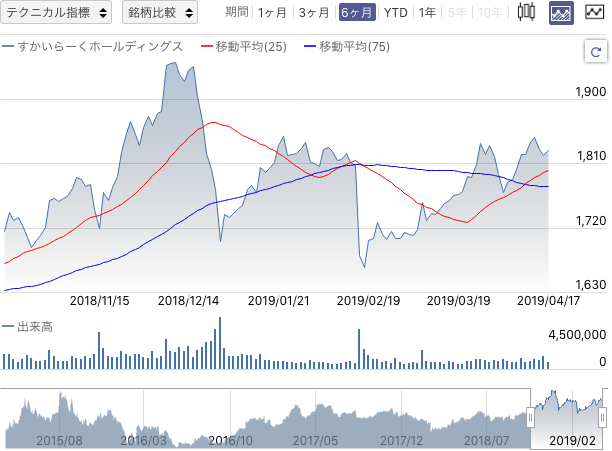
Task: Open the 銘柄比較 dropdown
Action: [x=160, y=12]
